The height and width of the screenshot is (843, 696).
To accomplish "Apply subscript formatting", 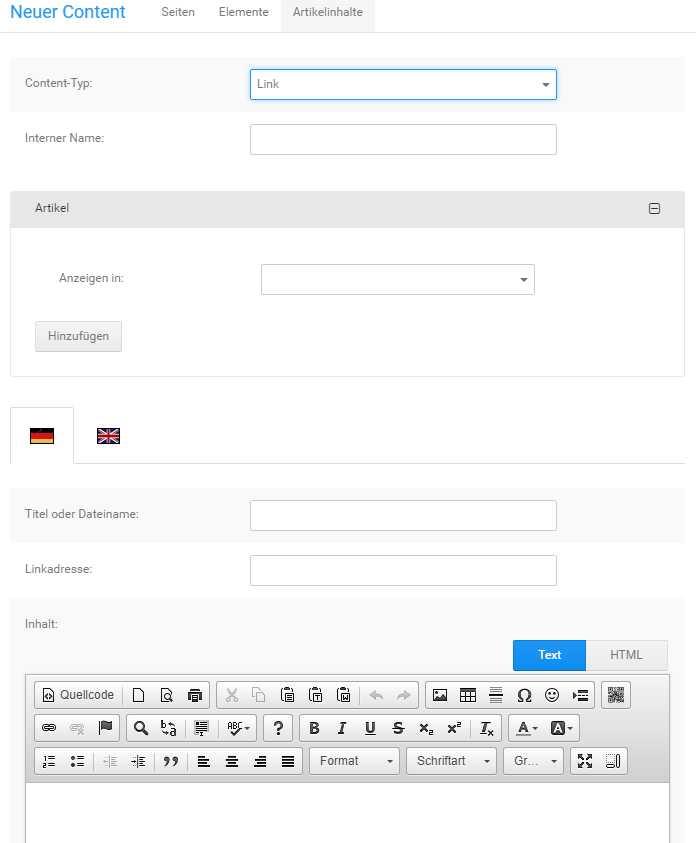I will point(424,728).
